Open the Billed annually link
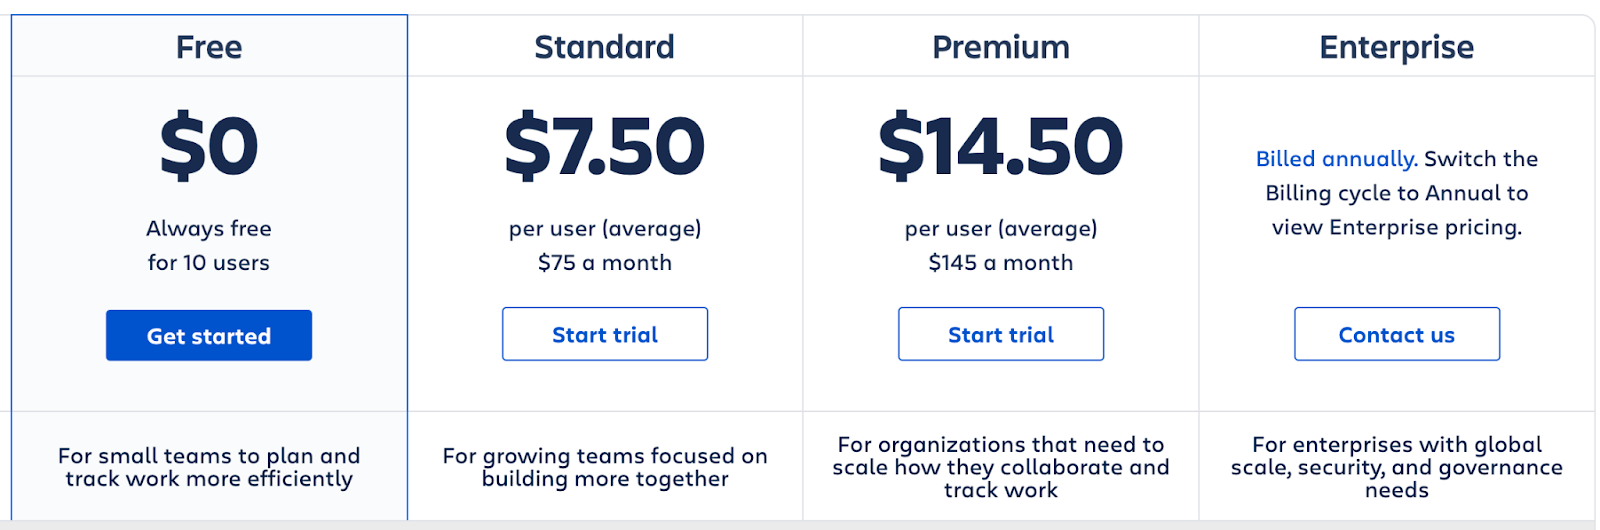Viewport: 1600px width, 530px height. 1337,159
